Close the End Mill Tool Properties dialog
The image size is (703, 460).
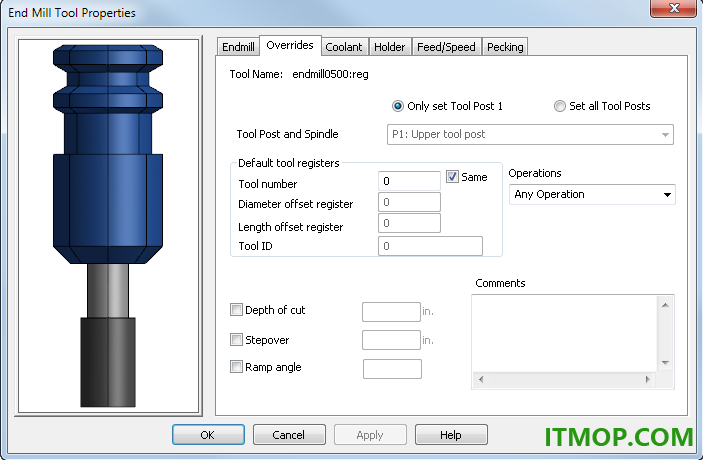pyautogui.click(x=673, y=8)
